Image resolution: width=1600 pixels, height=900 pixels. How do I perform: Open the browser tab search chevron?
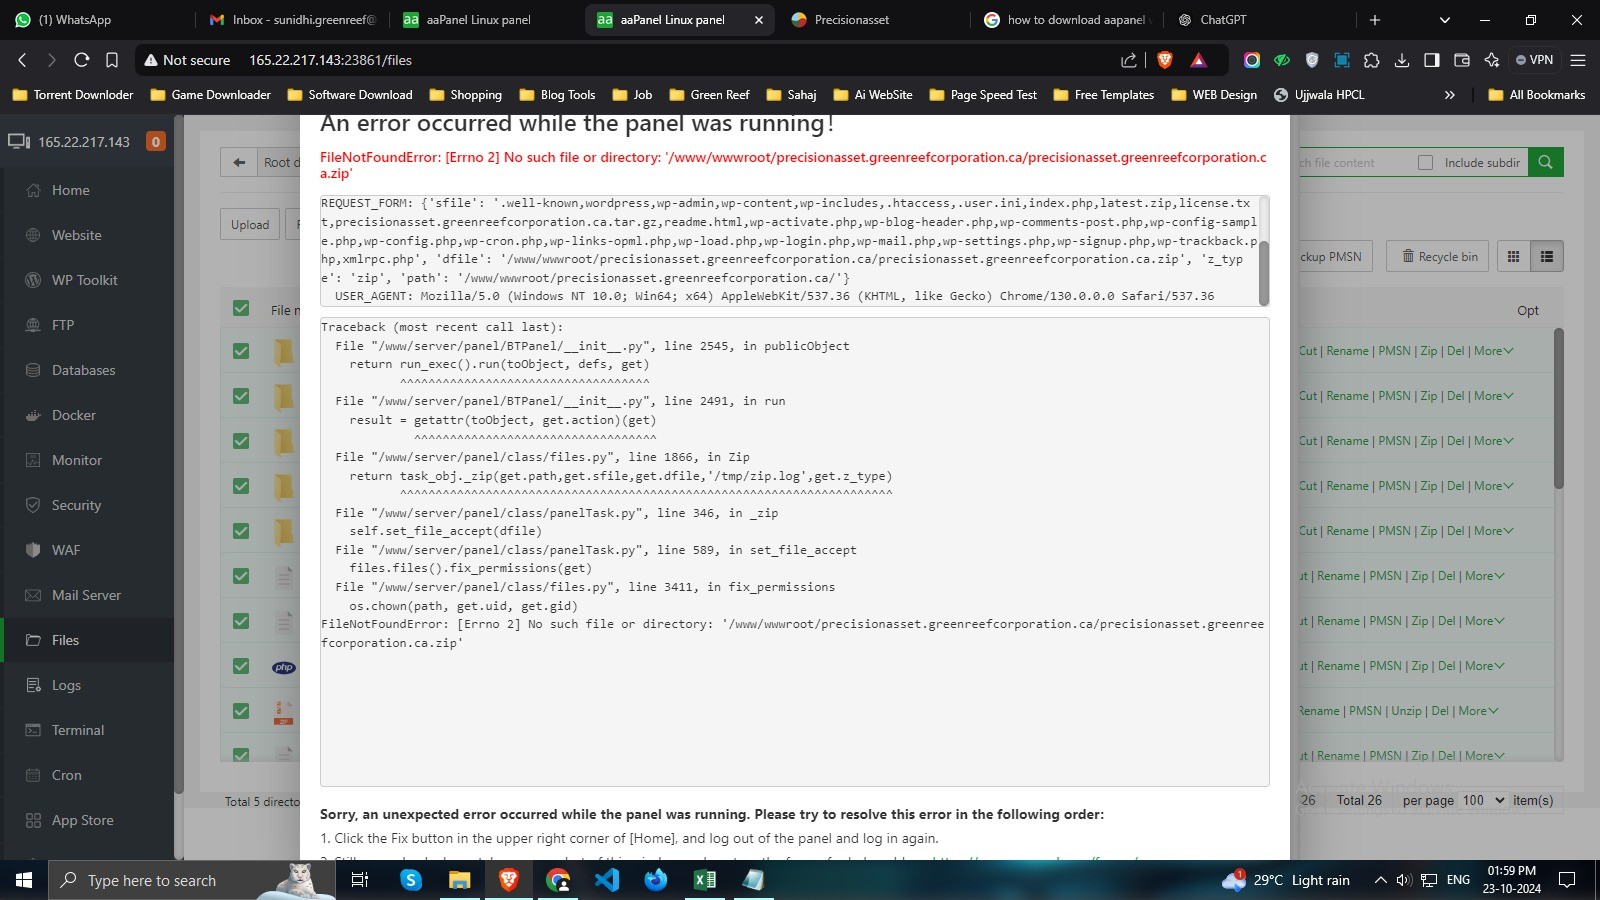point(1444,20)
